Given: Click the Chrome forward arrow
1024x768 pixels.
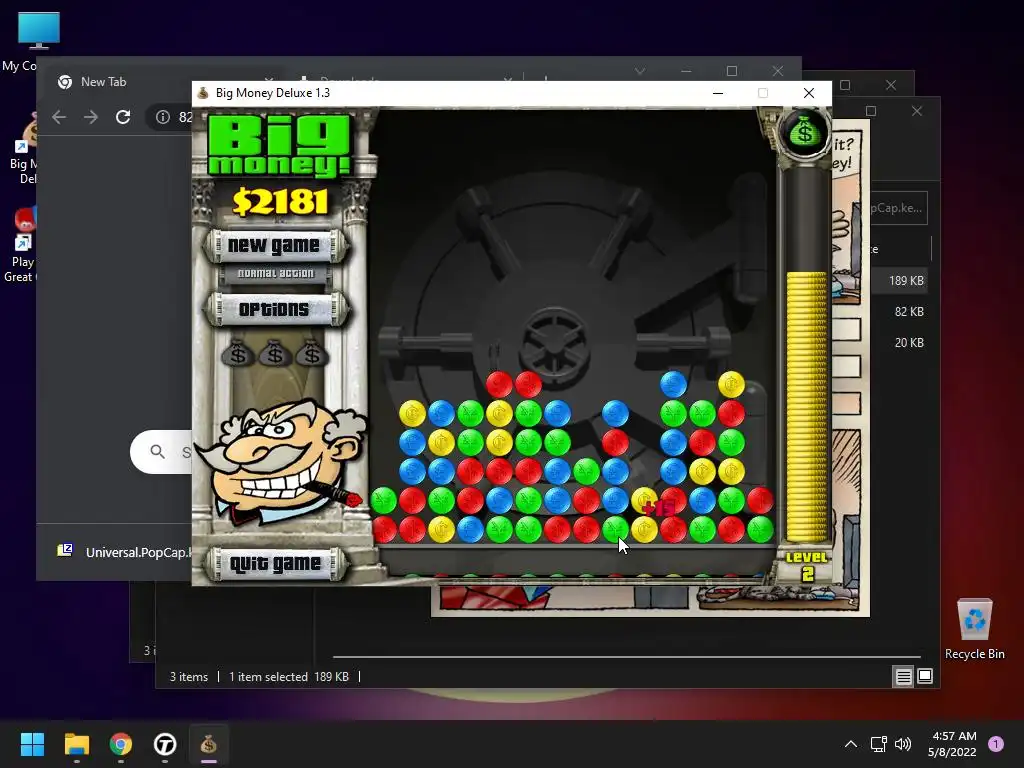Looking at the screenshot, I should (x=91, y=117).
